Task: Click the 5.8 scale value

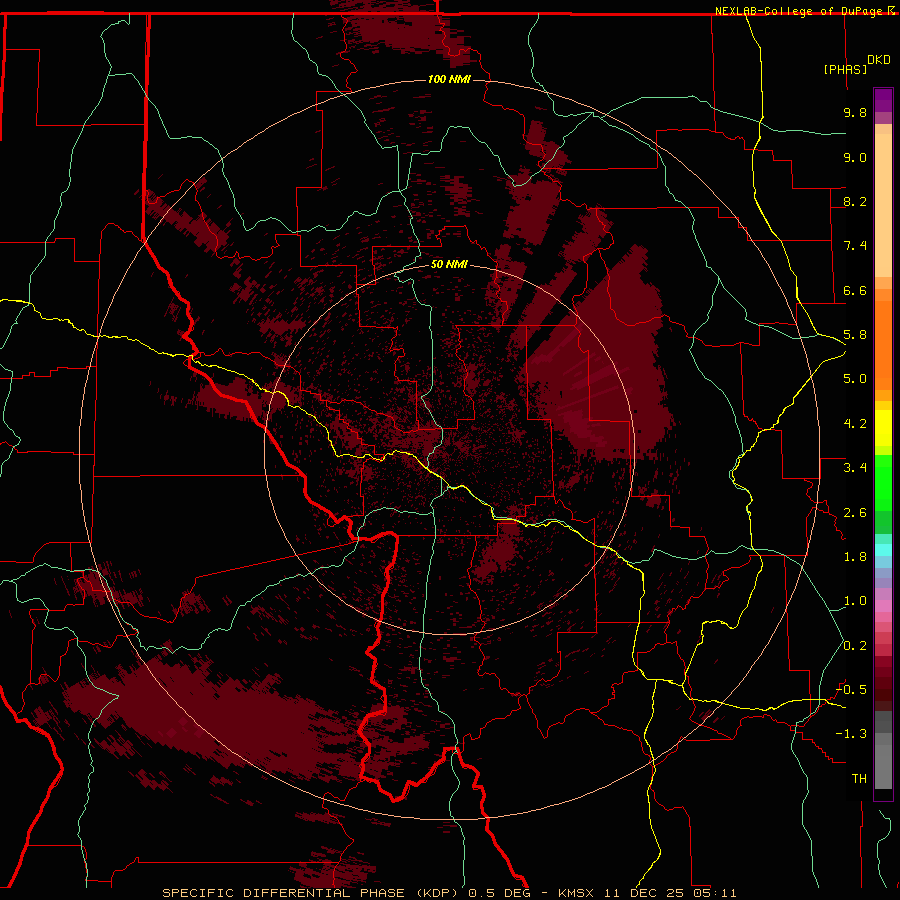Action: click(855, 335)
